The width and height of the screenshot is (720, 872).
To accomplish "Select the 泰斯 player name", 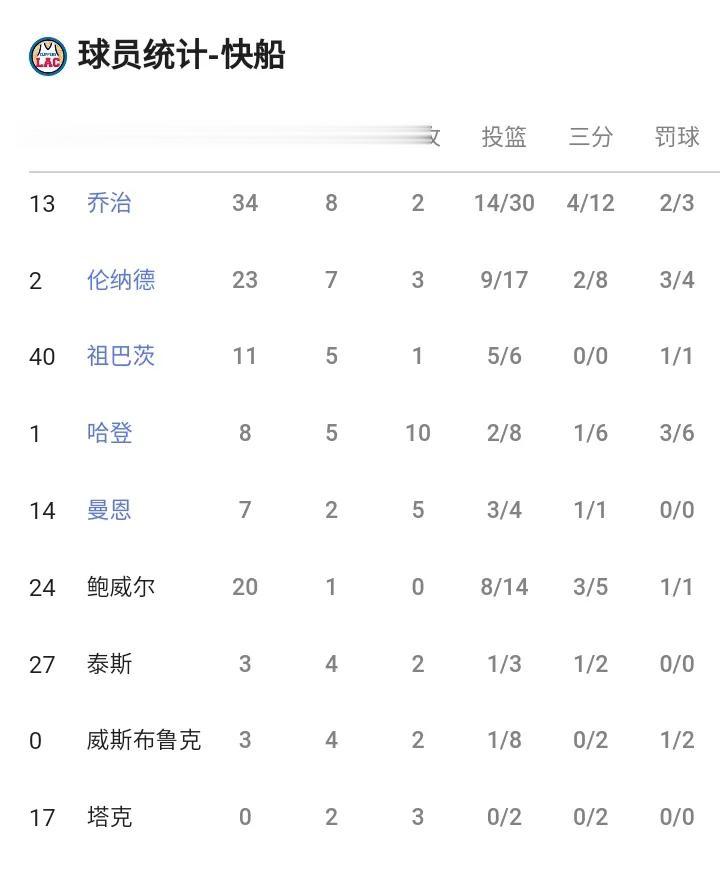I will tap(109, 663).
